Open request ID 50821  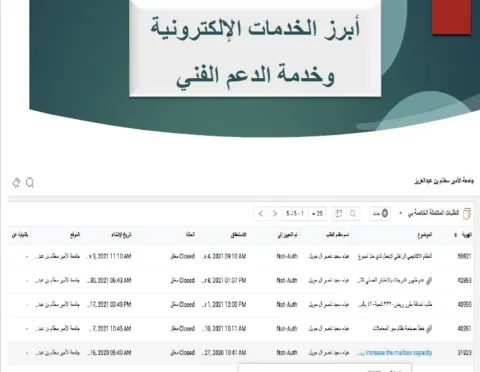coord(465,256)
